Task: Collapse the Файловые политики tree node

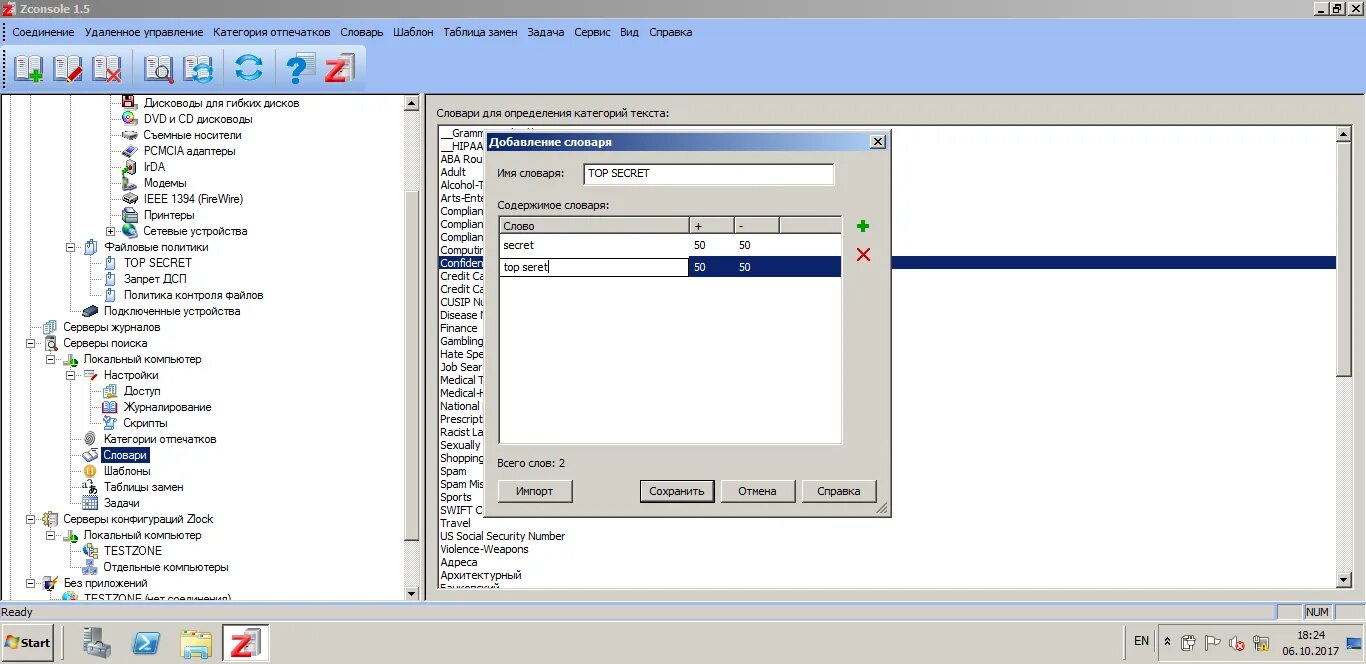Action: (x=71, y=247)
